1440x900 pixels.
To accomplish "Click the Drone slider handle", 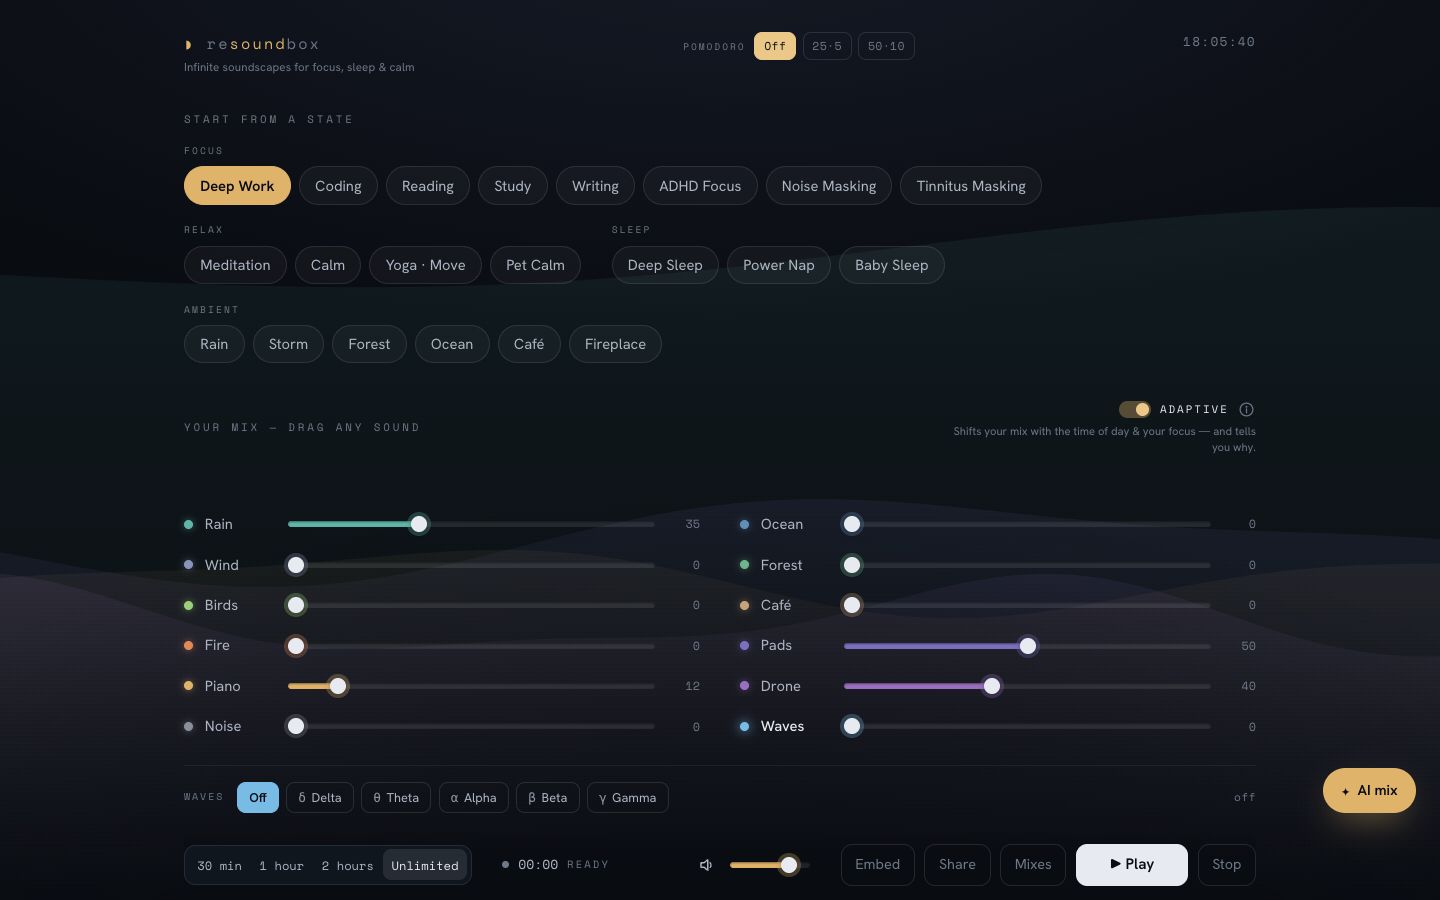I will (x=992, y=686).
